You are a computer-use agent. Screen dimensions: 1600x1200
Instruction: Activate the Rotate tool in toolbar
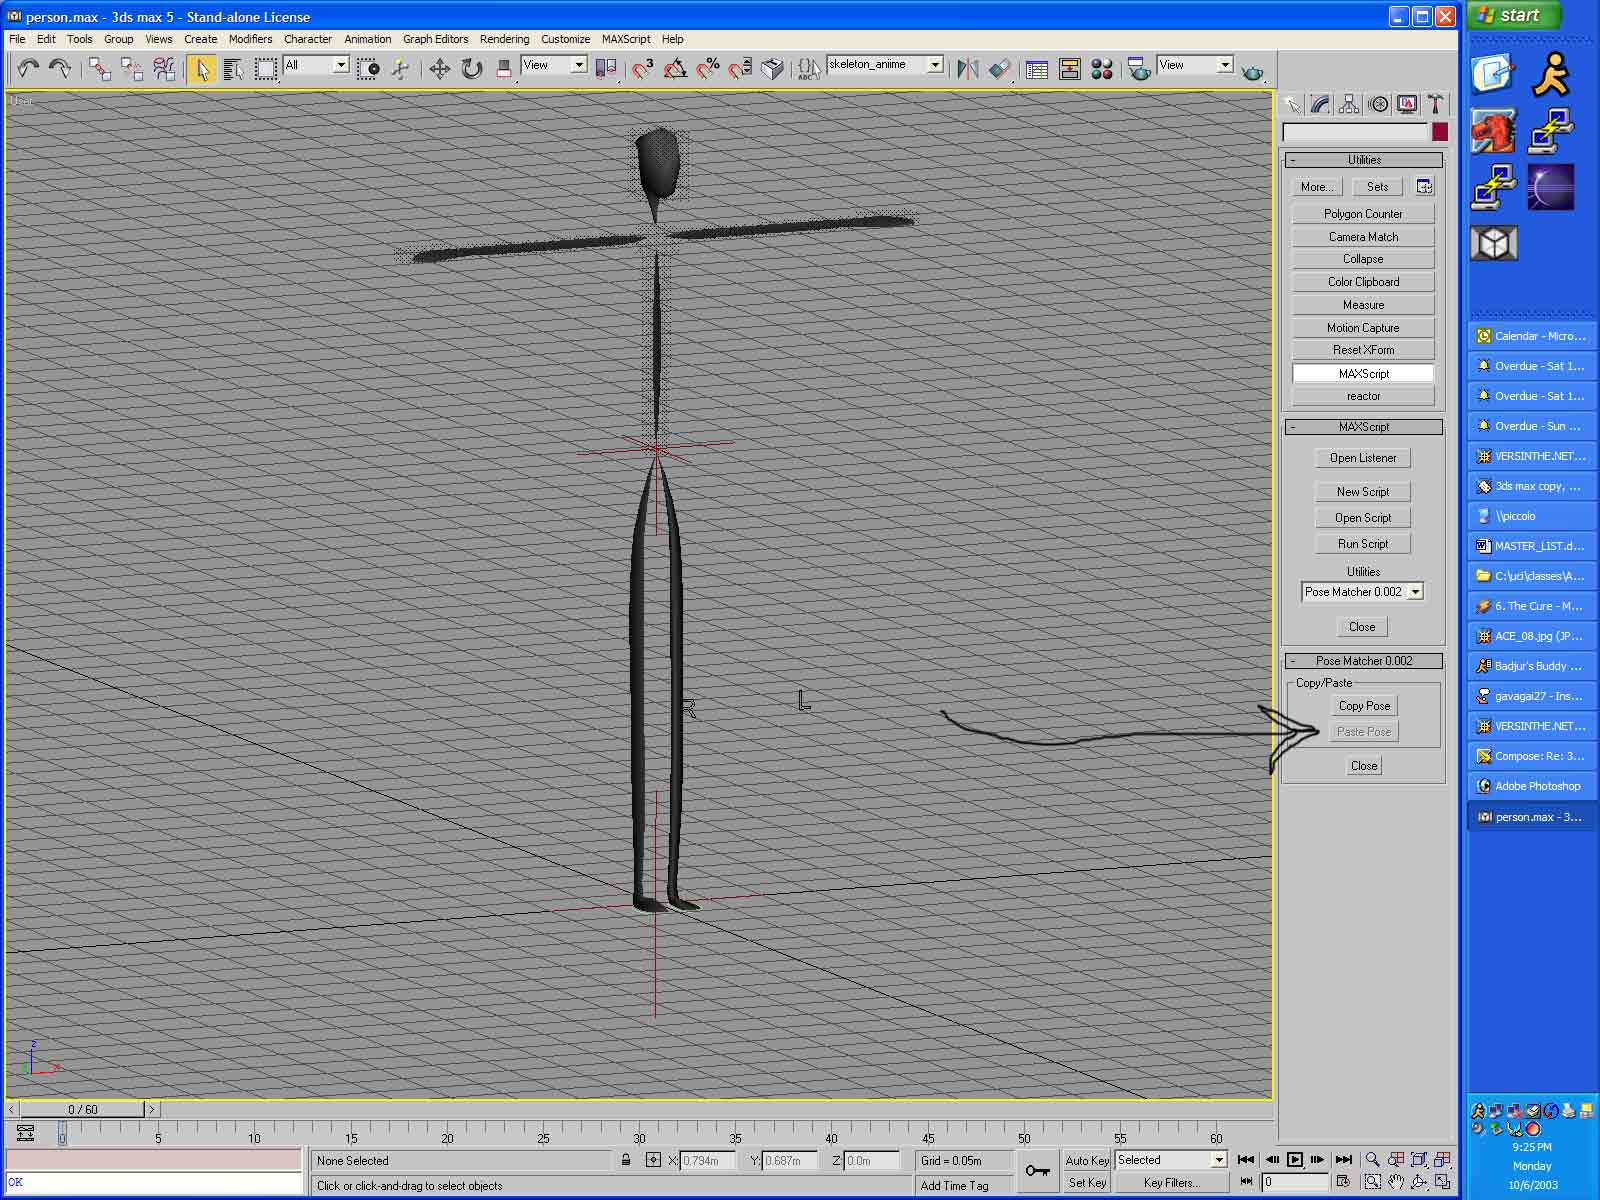click(472, 68)
